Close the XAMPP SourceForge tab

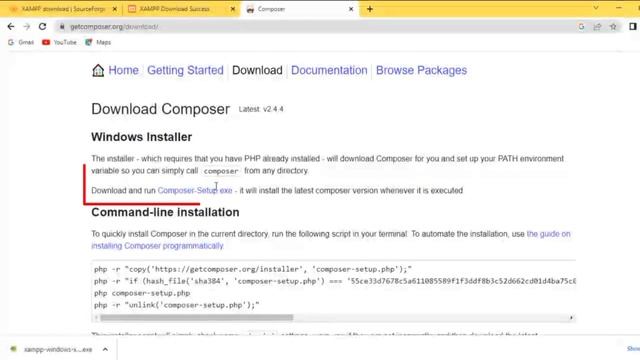click(x=114, y=9)
